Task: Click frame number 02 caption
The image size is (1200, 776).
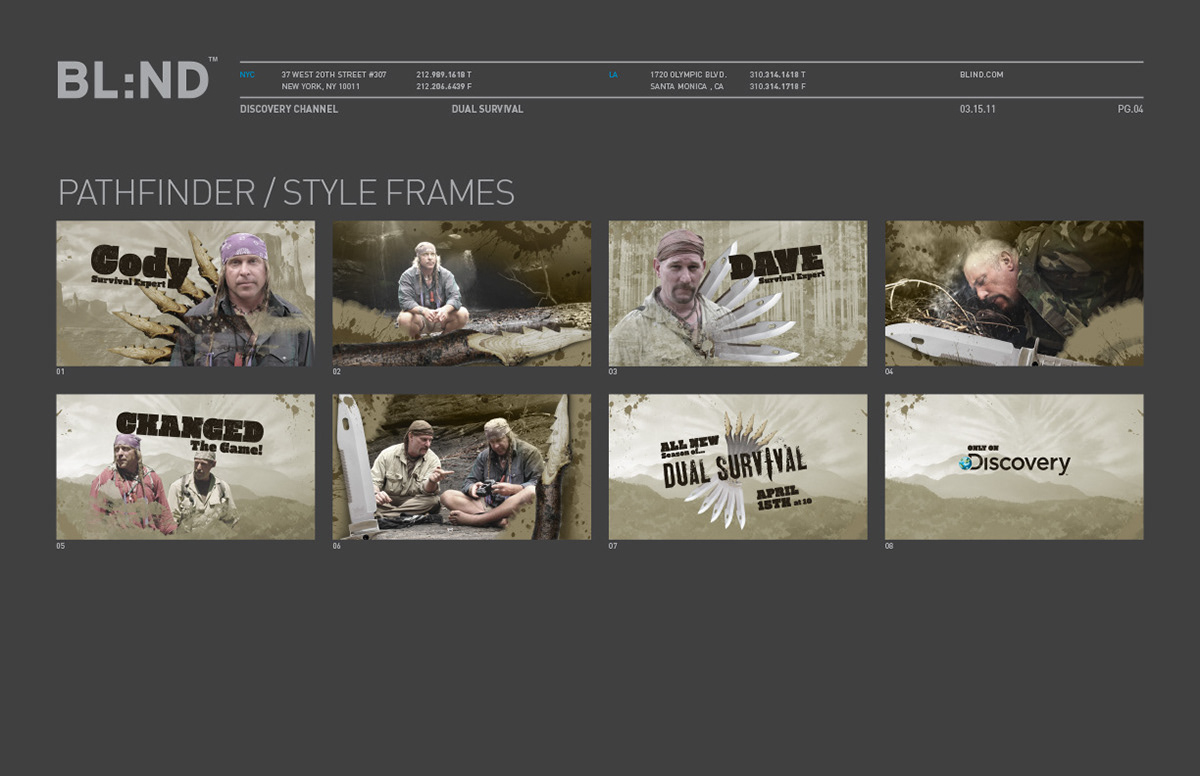Action: coord(337,372)
